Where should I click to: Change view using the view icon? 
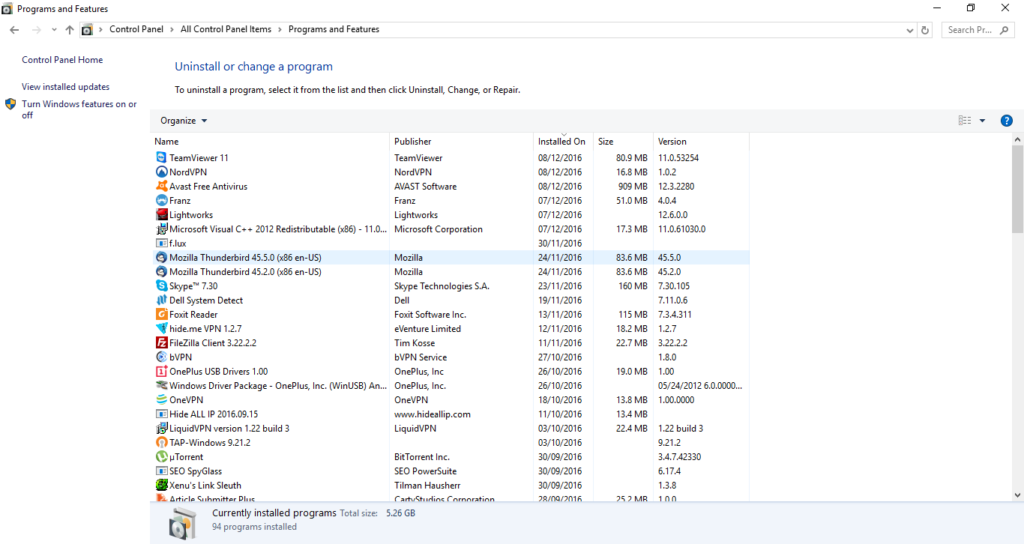click(x=965, y=121)
